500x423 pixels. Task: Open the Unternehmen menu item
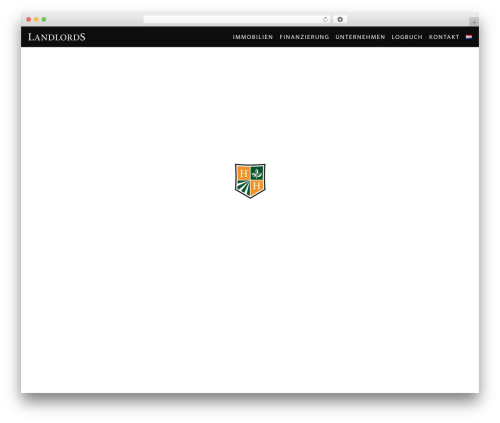[360, 37]
